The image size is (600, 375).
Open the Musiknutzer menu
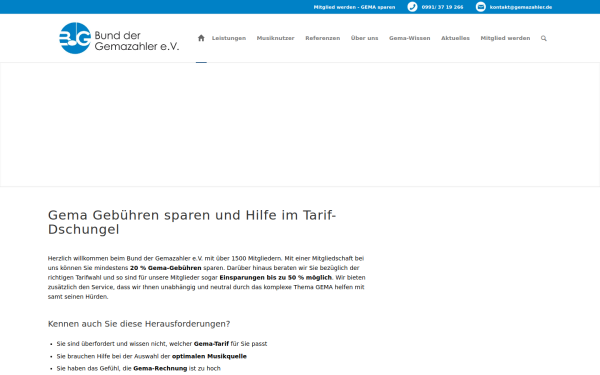coord(276,38)
